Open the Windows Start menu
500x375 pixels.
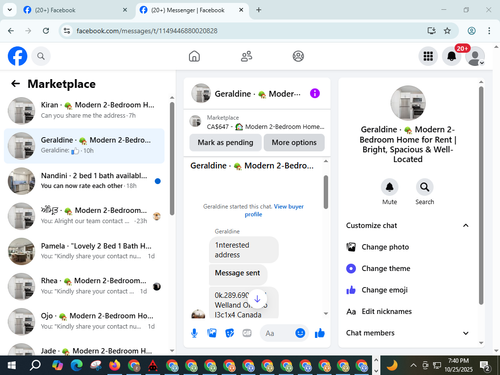[12, 366]
